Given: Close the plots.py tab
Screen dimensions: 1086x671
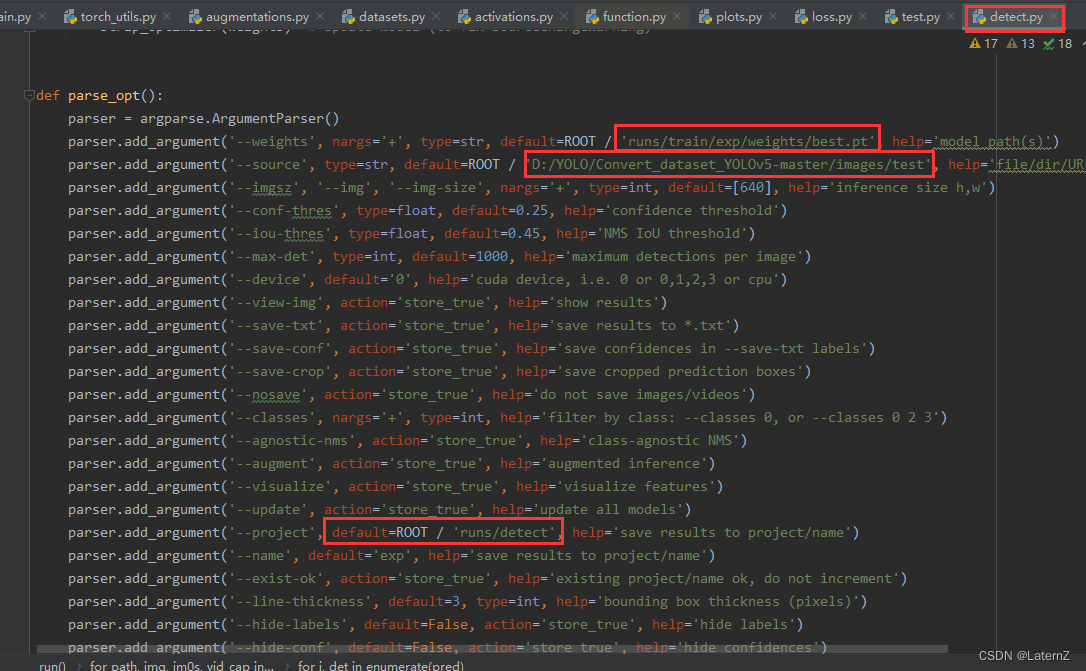Looking at the screenshot, I should click(x=773, y=17).
